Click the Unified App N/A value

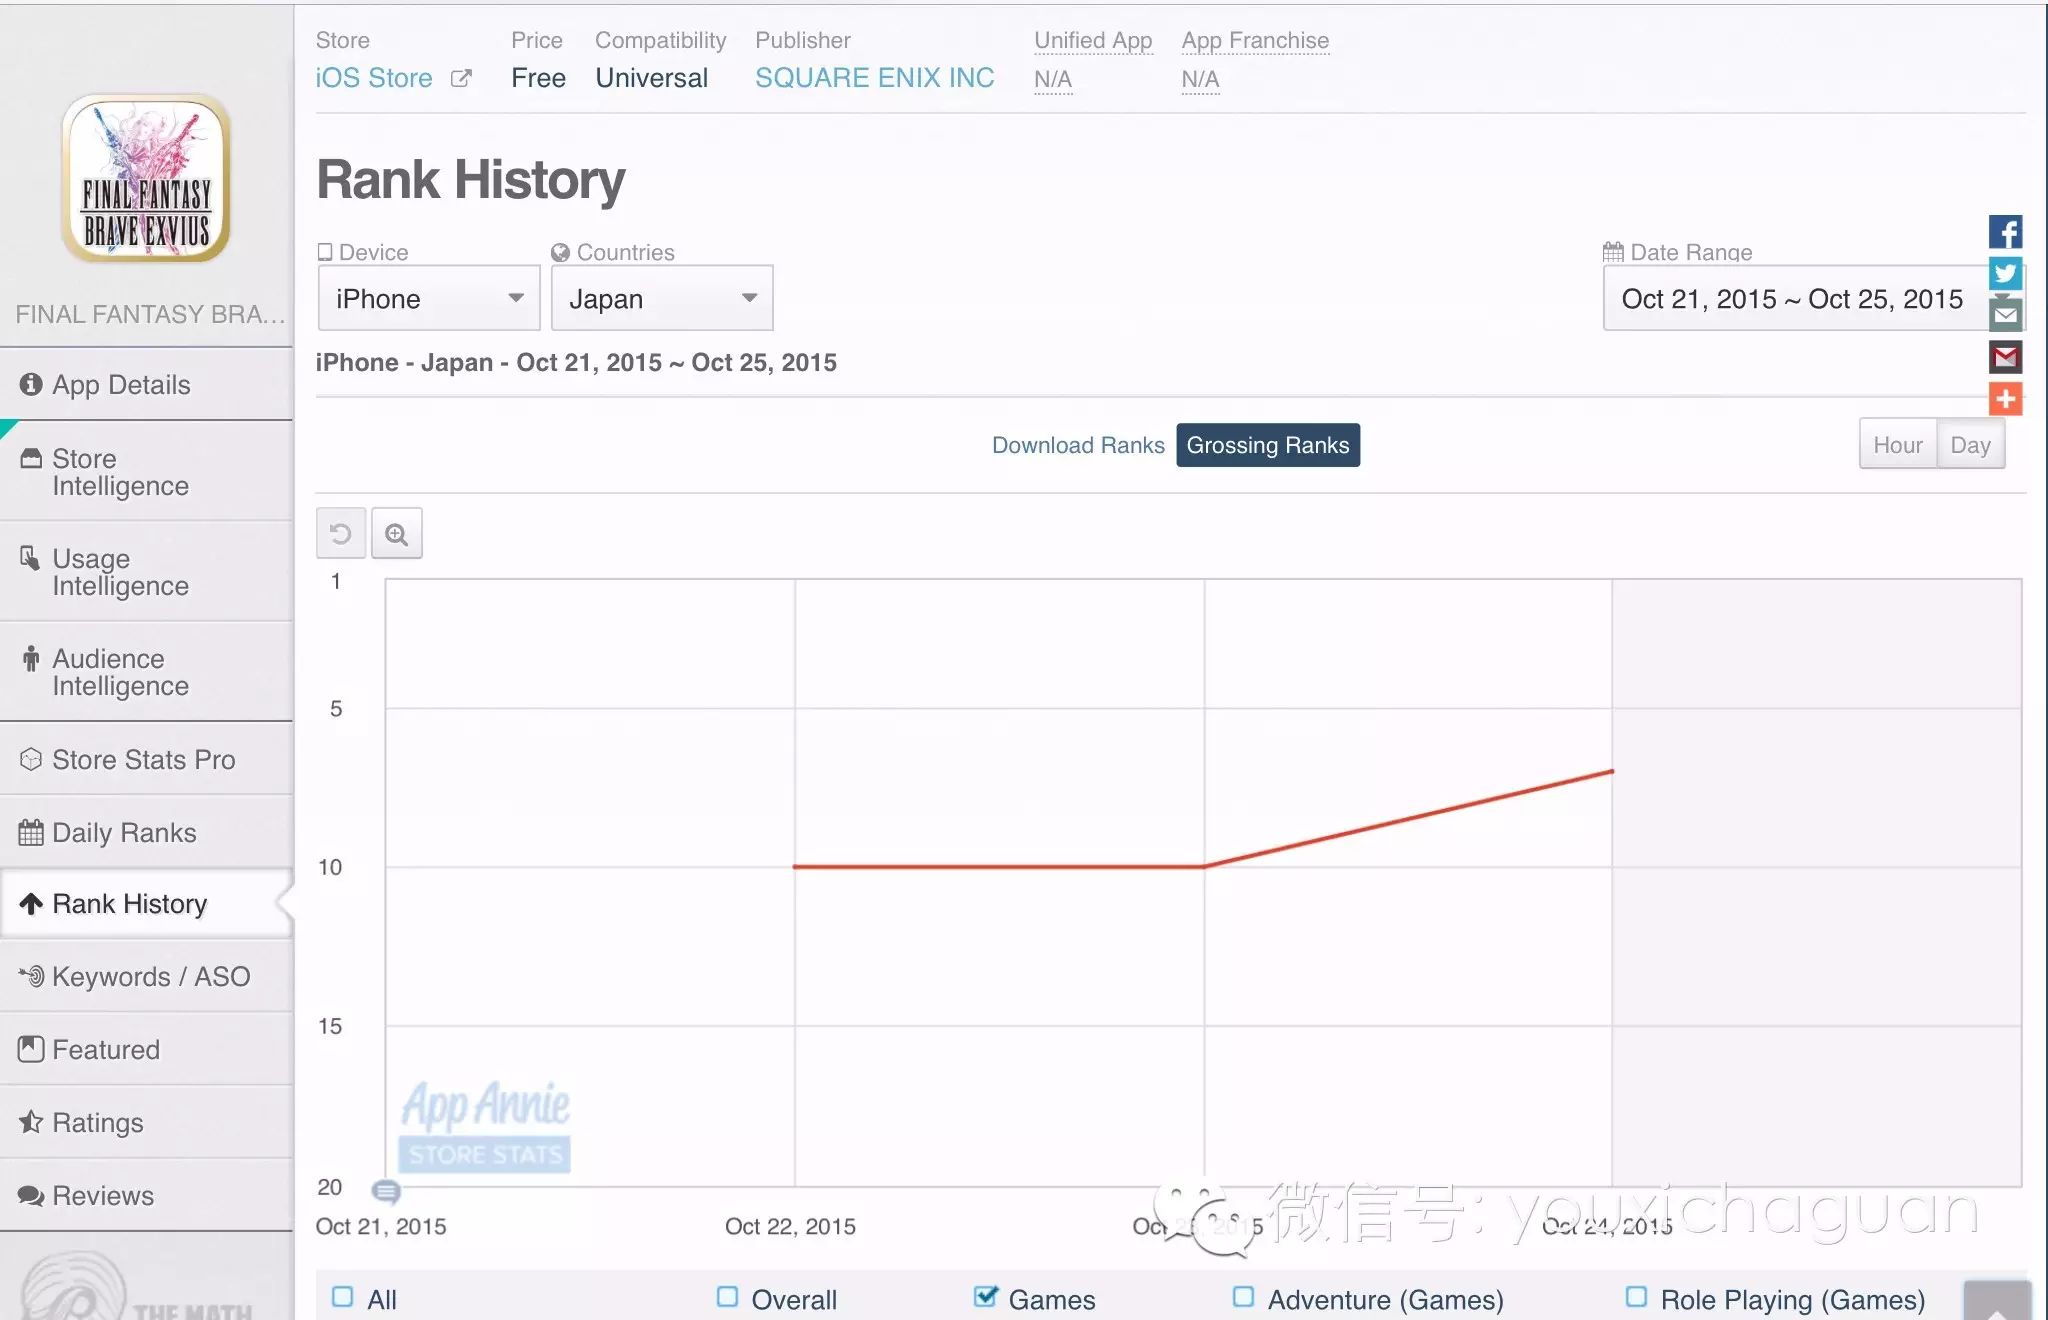pos(1053,79)
